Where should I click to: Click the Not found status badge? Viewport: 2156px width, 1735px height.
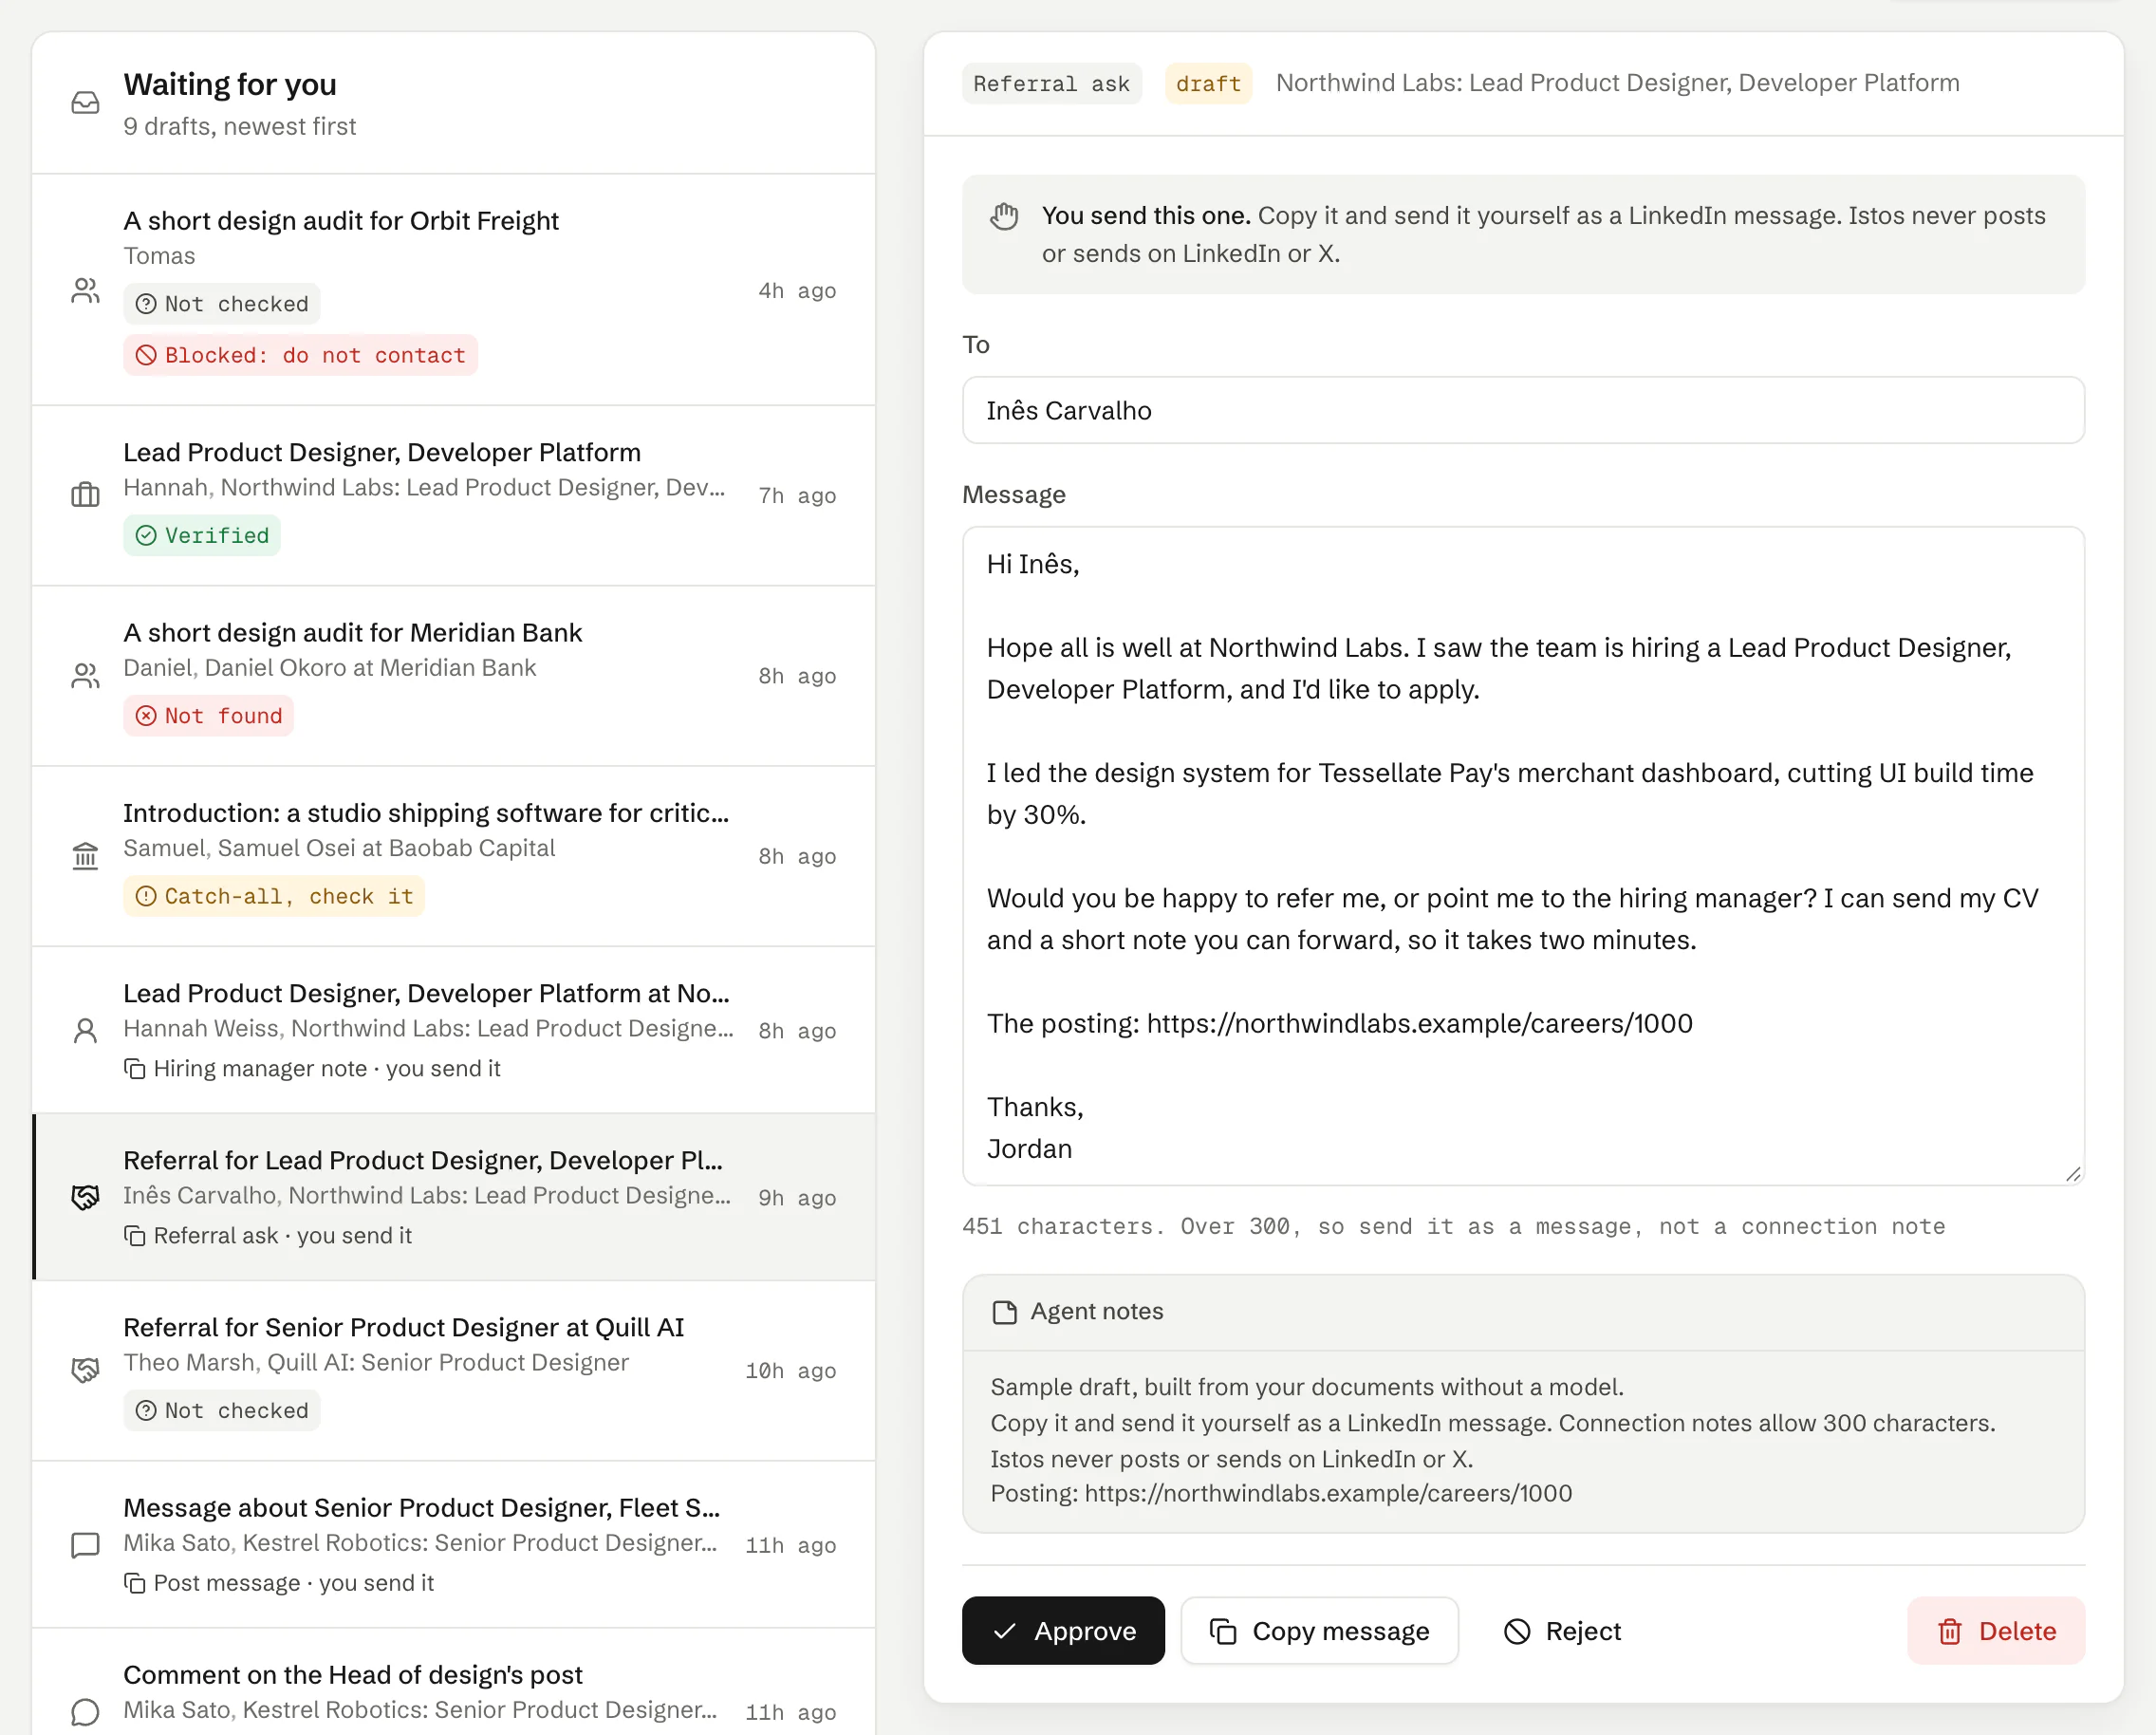208,716
